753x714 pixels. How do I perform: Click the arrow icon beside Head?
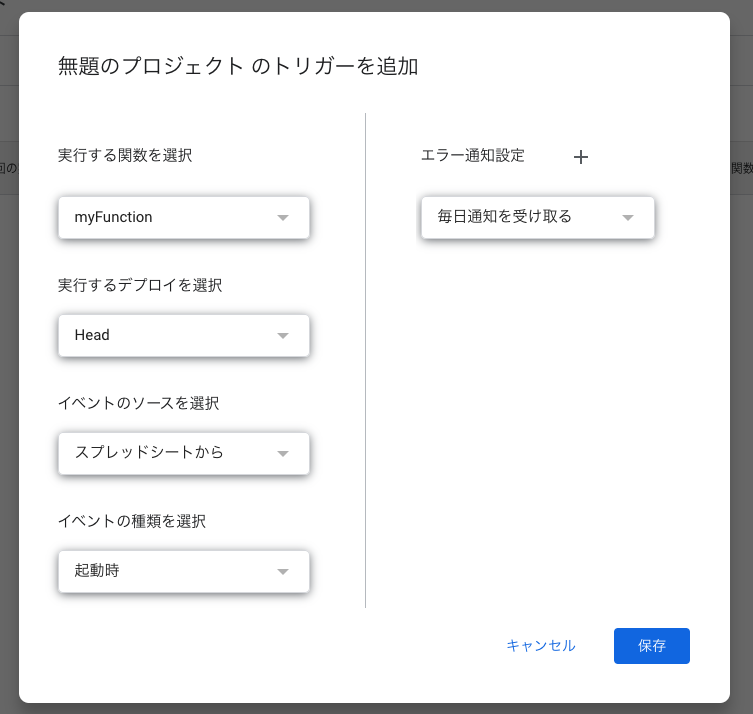pos(283,335)
